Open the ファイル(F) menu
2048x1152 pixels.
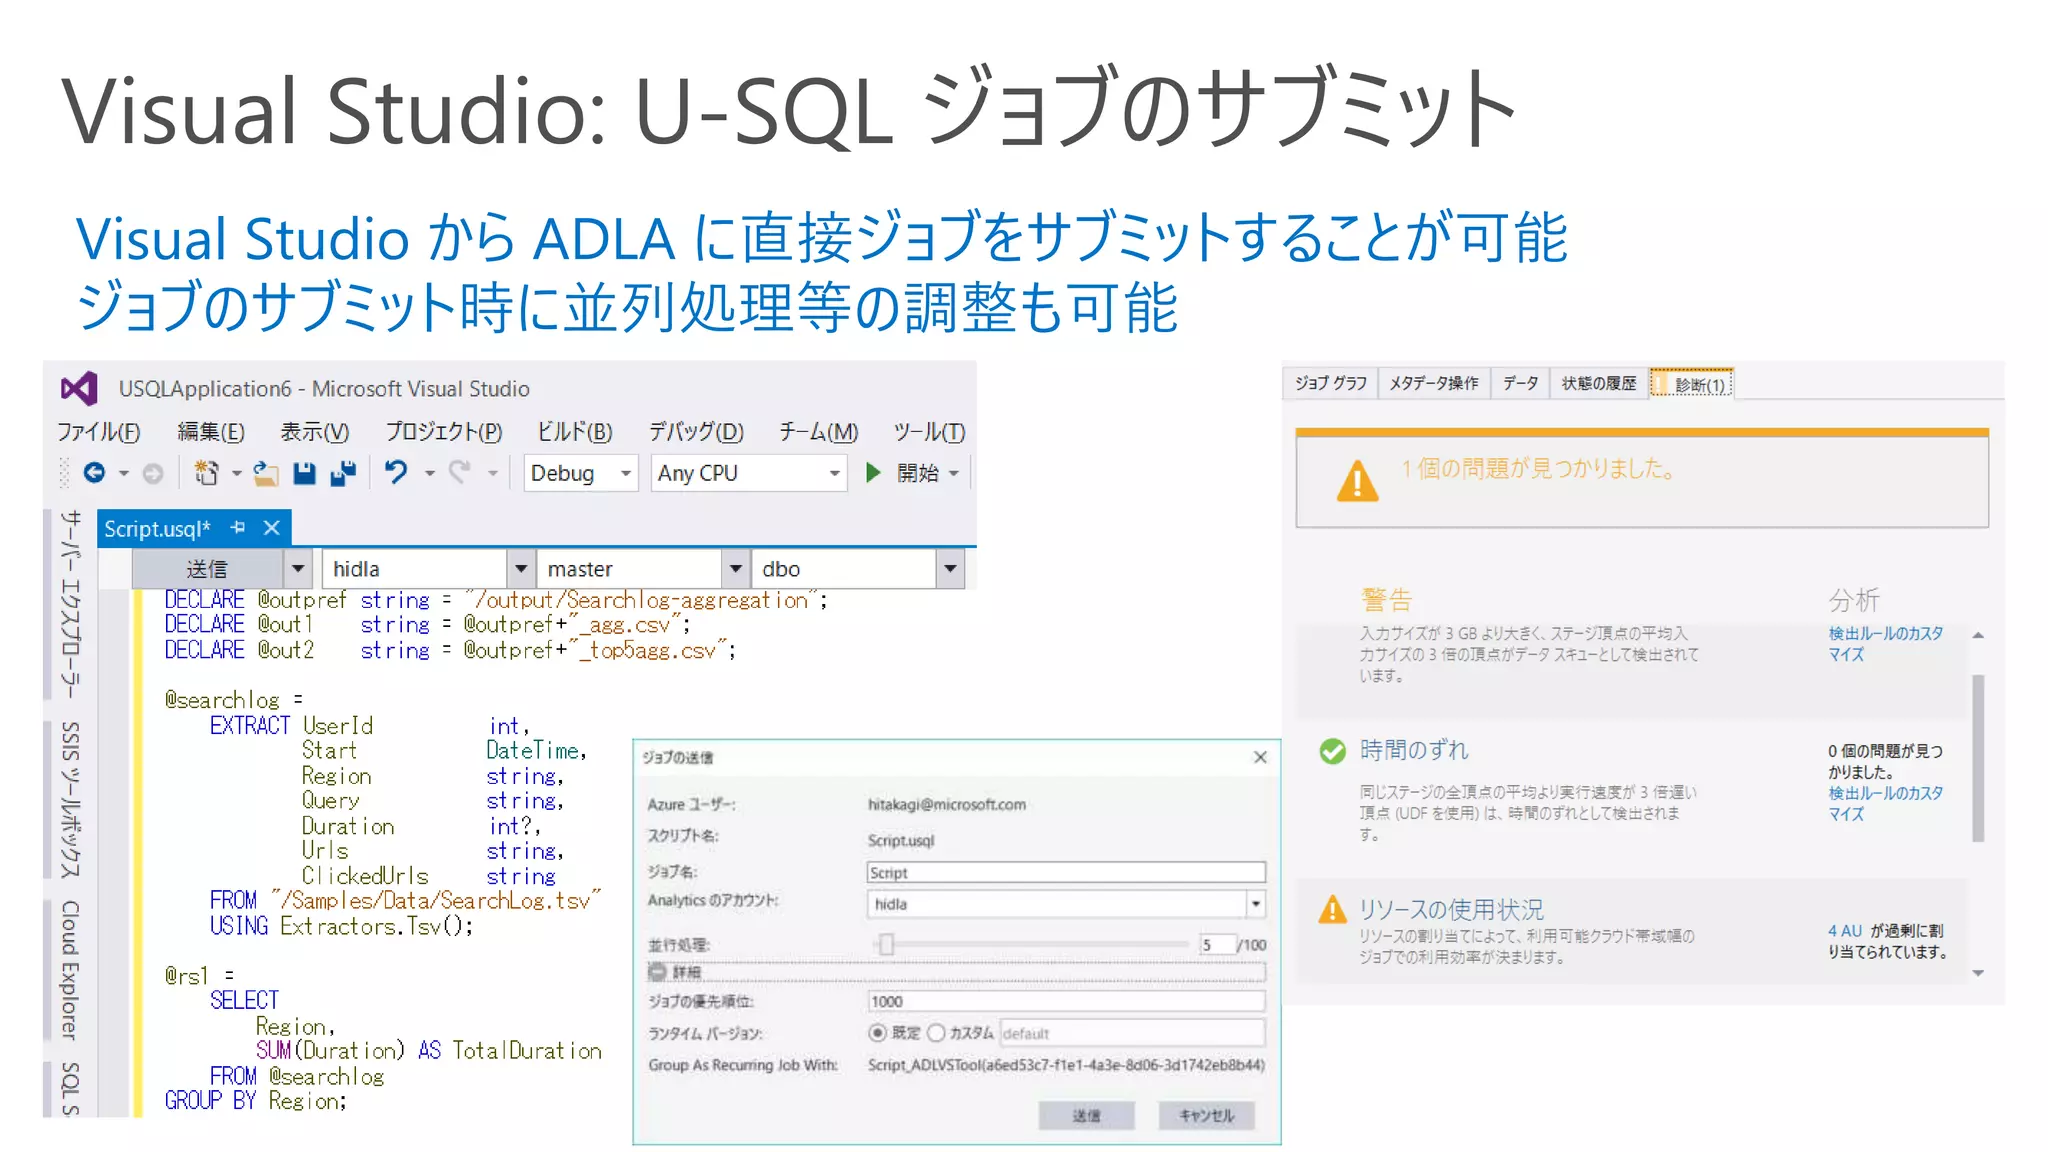click(98, 431)
